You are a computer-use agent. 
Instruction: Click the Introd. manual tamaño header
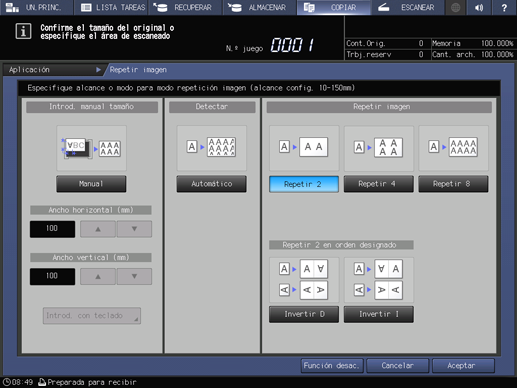pyautogui.click(x=92, y=107)
